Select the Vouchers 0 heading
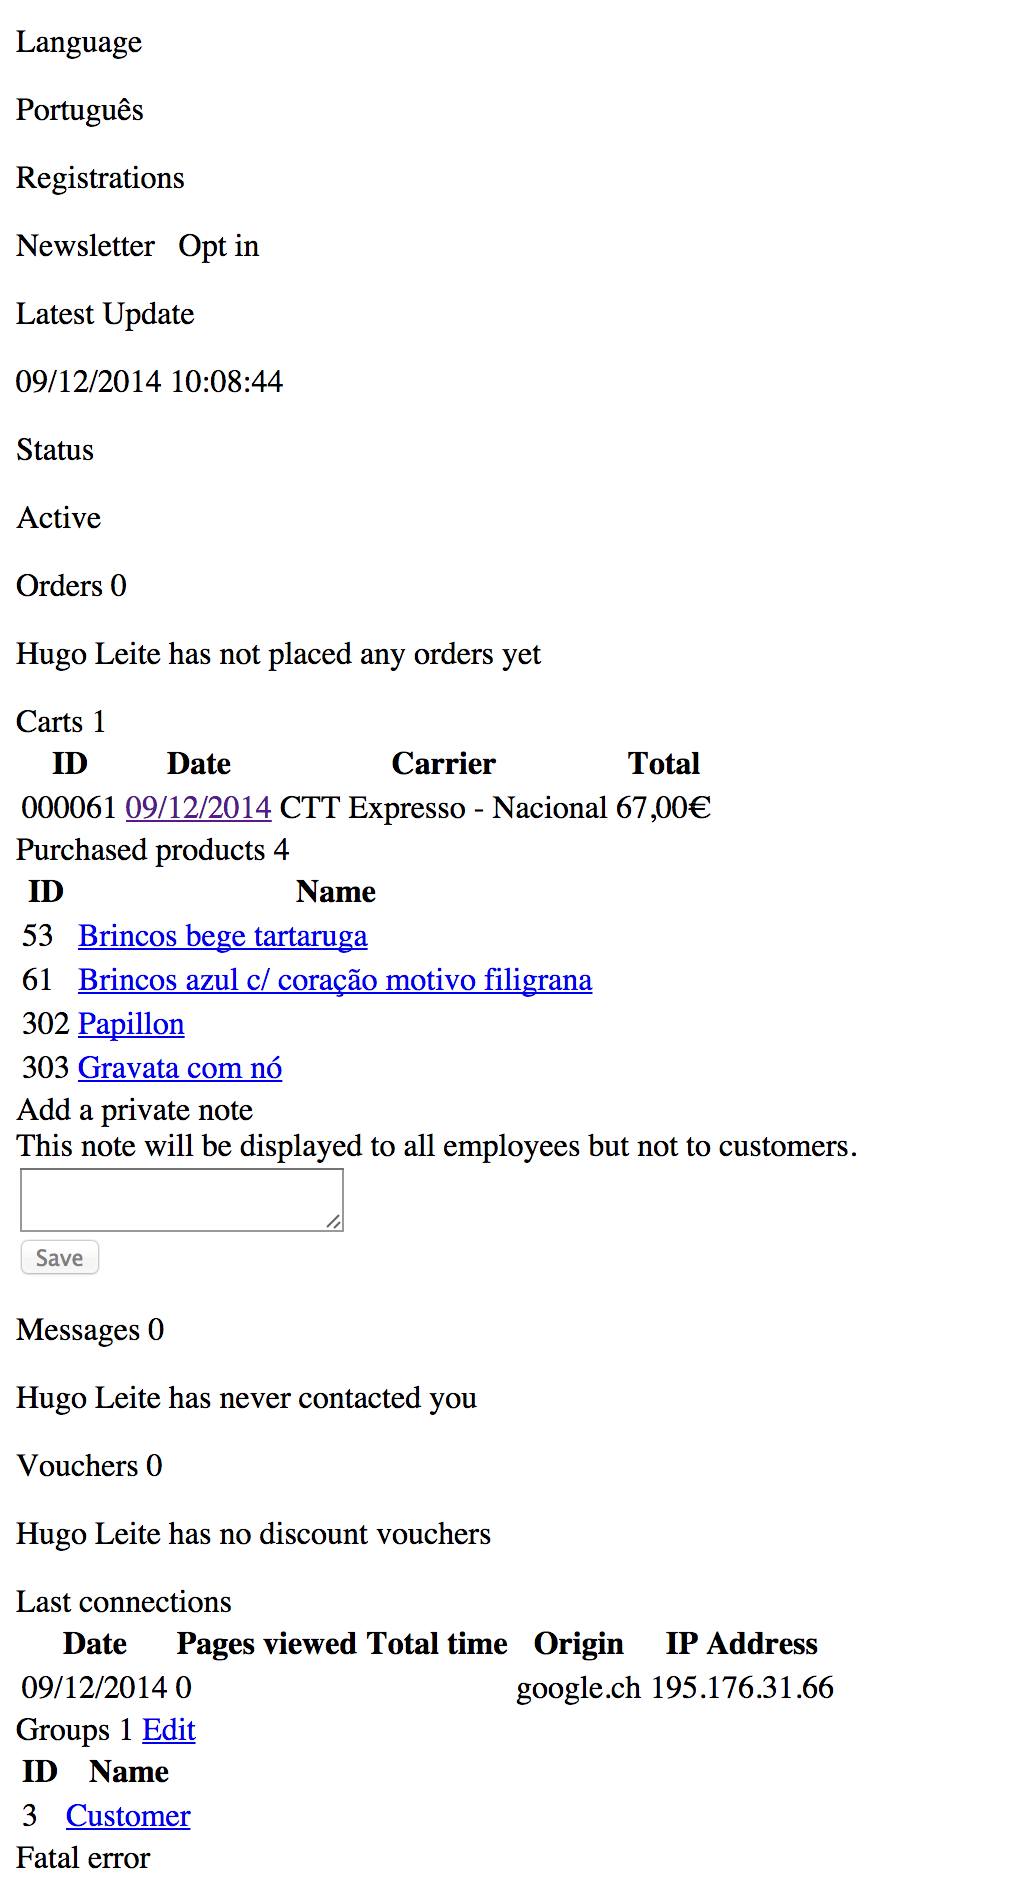1012x1886 pixels. (90, 1465)
